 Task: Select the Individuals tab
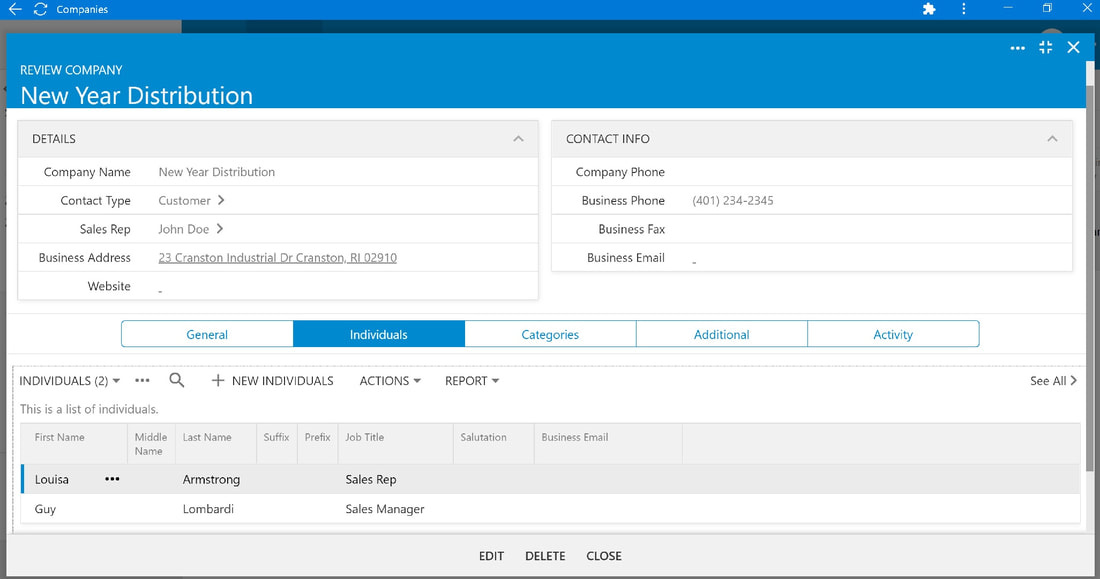(x=379, y=334)
